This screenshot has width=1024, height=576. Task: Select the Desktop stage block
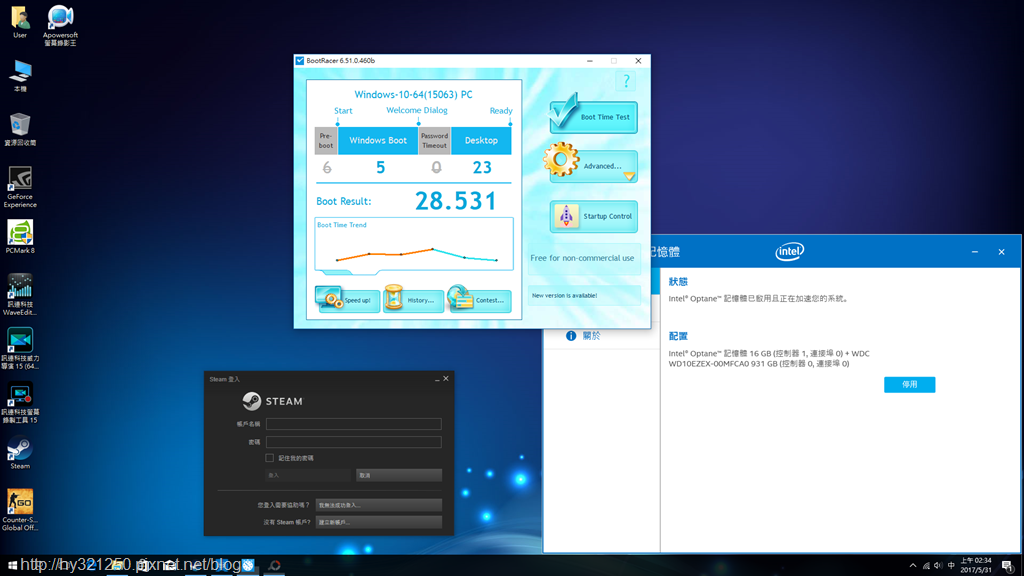pos(481,140)
